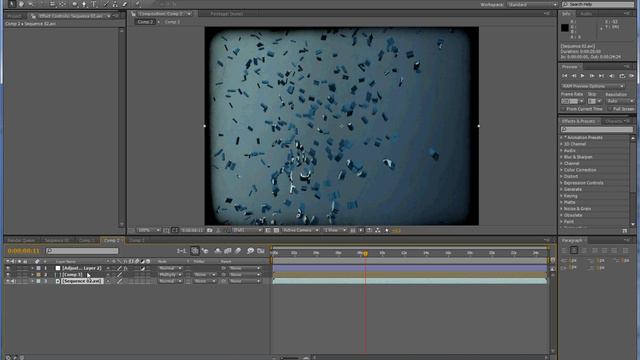Toggle the transparency grid in viewer
The width and height of the screenshot is (640, 360).
(276, 230)
